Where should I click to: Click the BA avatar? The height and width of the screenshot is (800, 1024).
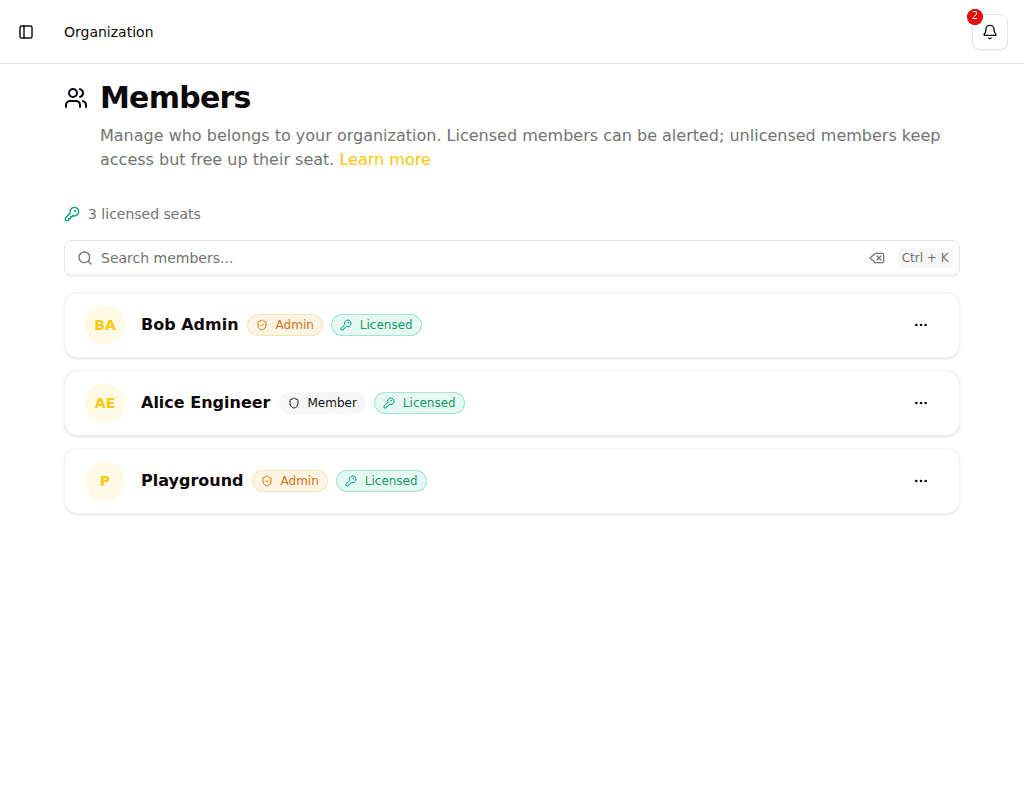tap(105, 325)
